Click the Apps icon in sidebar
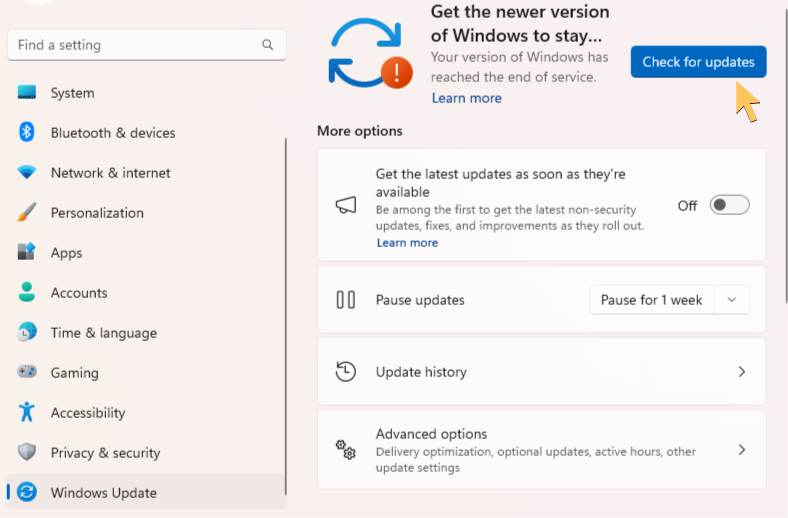 click(27, 252)
